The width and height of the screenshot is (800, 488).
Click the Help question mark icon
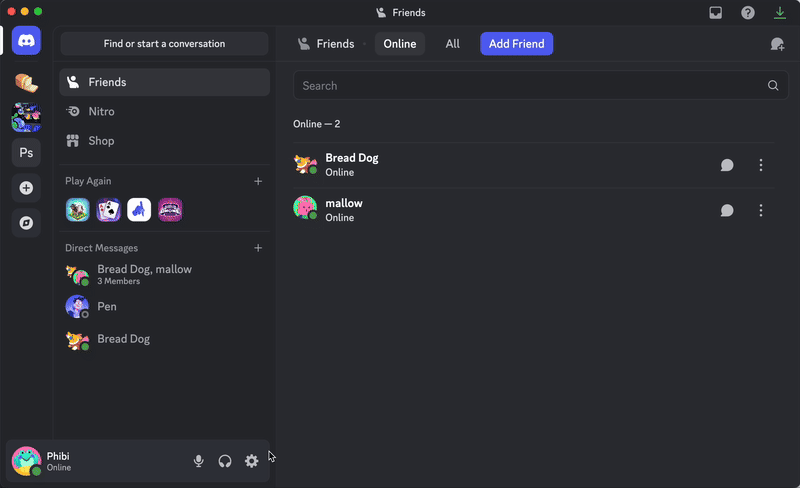click(748, 13)
